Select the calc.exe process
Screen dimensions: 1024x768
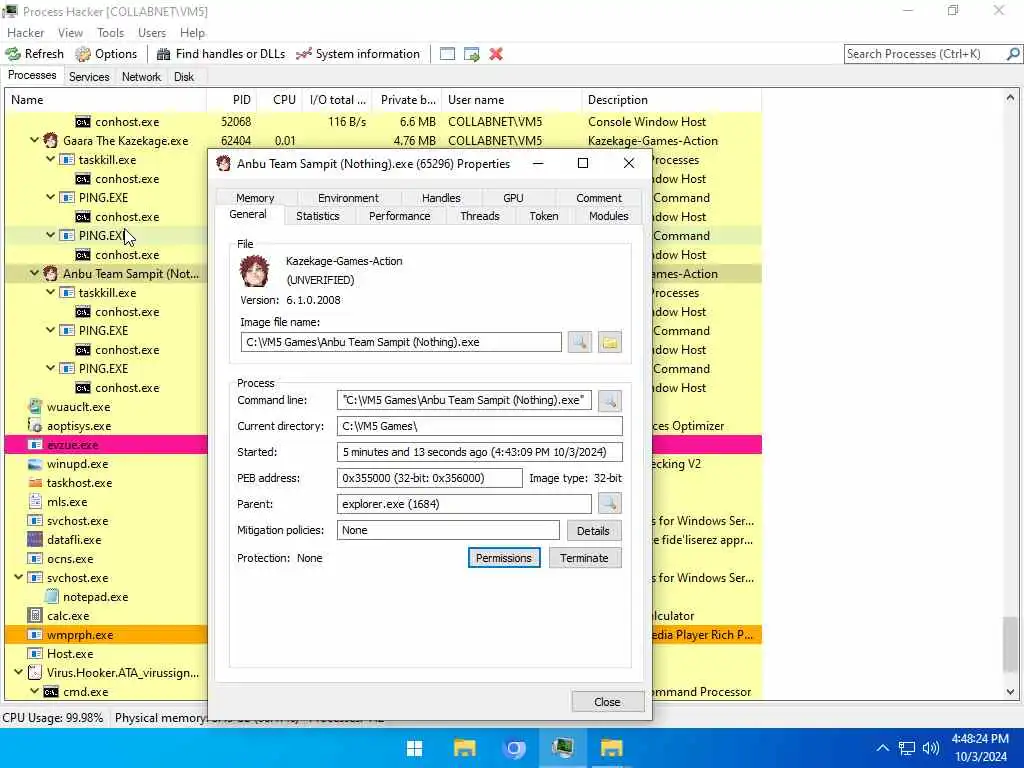coord(68,616)
